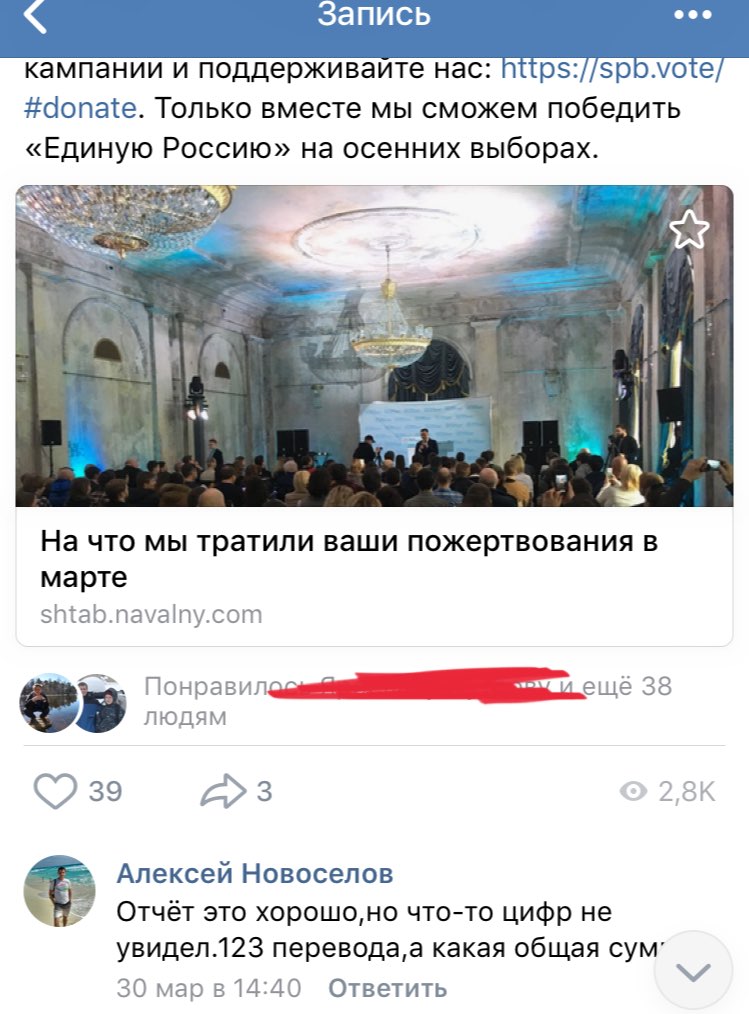Open Алексей Новоселов's profile name
This screenshot has width=749, height=1014.
pyautogui.click(x=255, y=873)
